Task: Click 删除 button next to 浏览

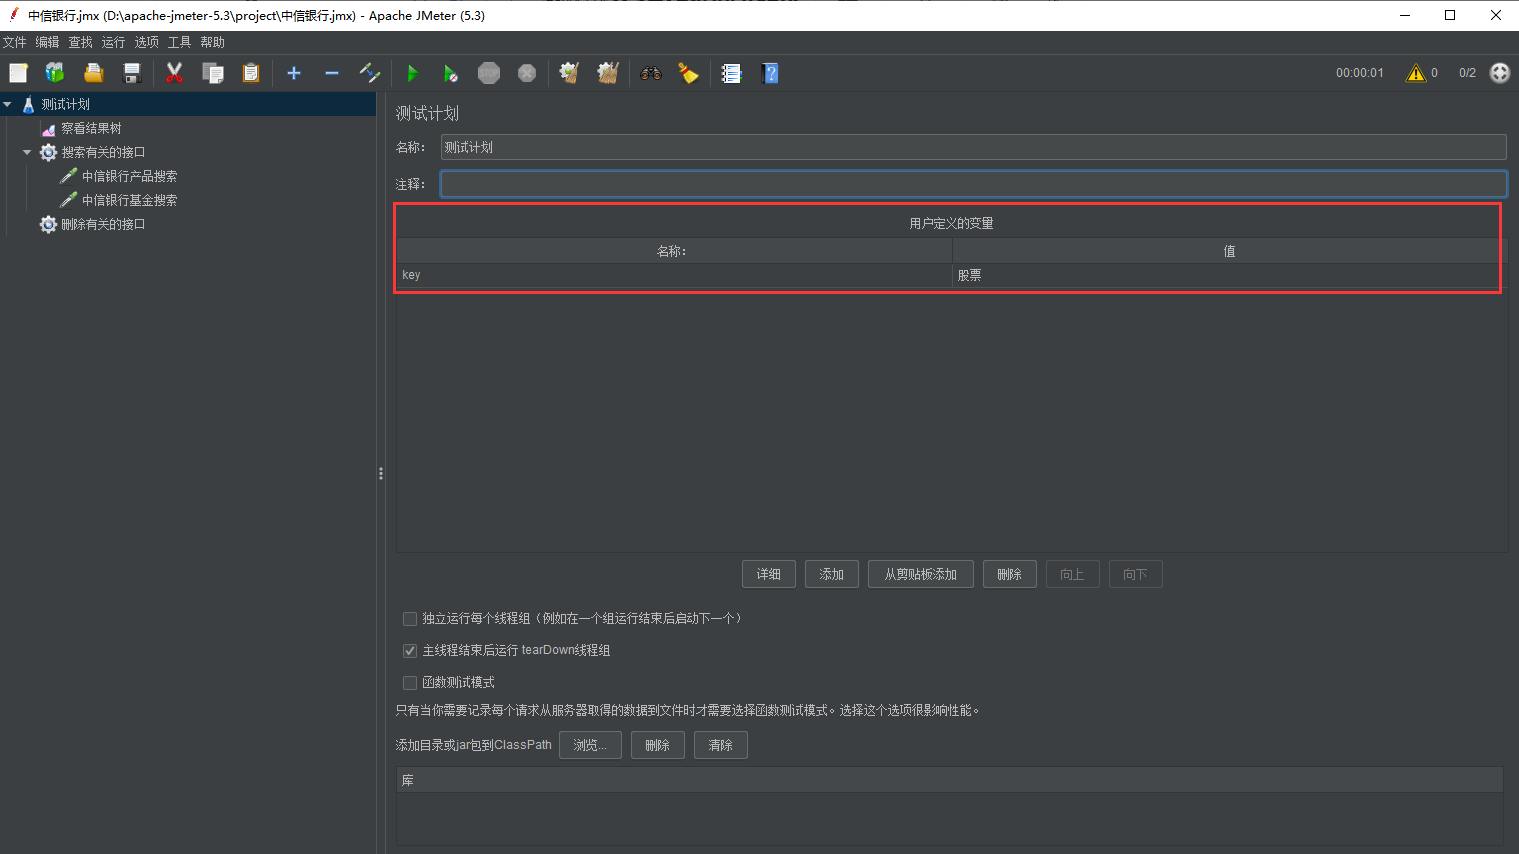Action: [657, 745]
